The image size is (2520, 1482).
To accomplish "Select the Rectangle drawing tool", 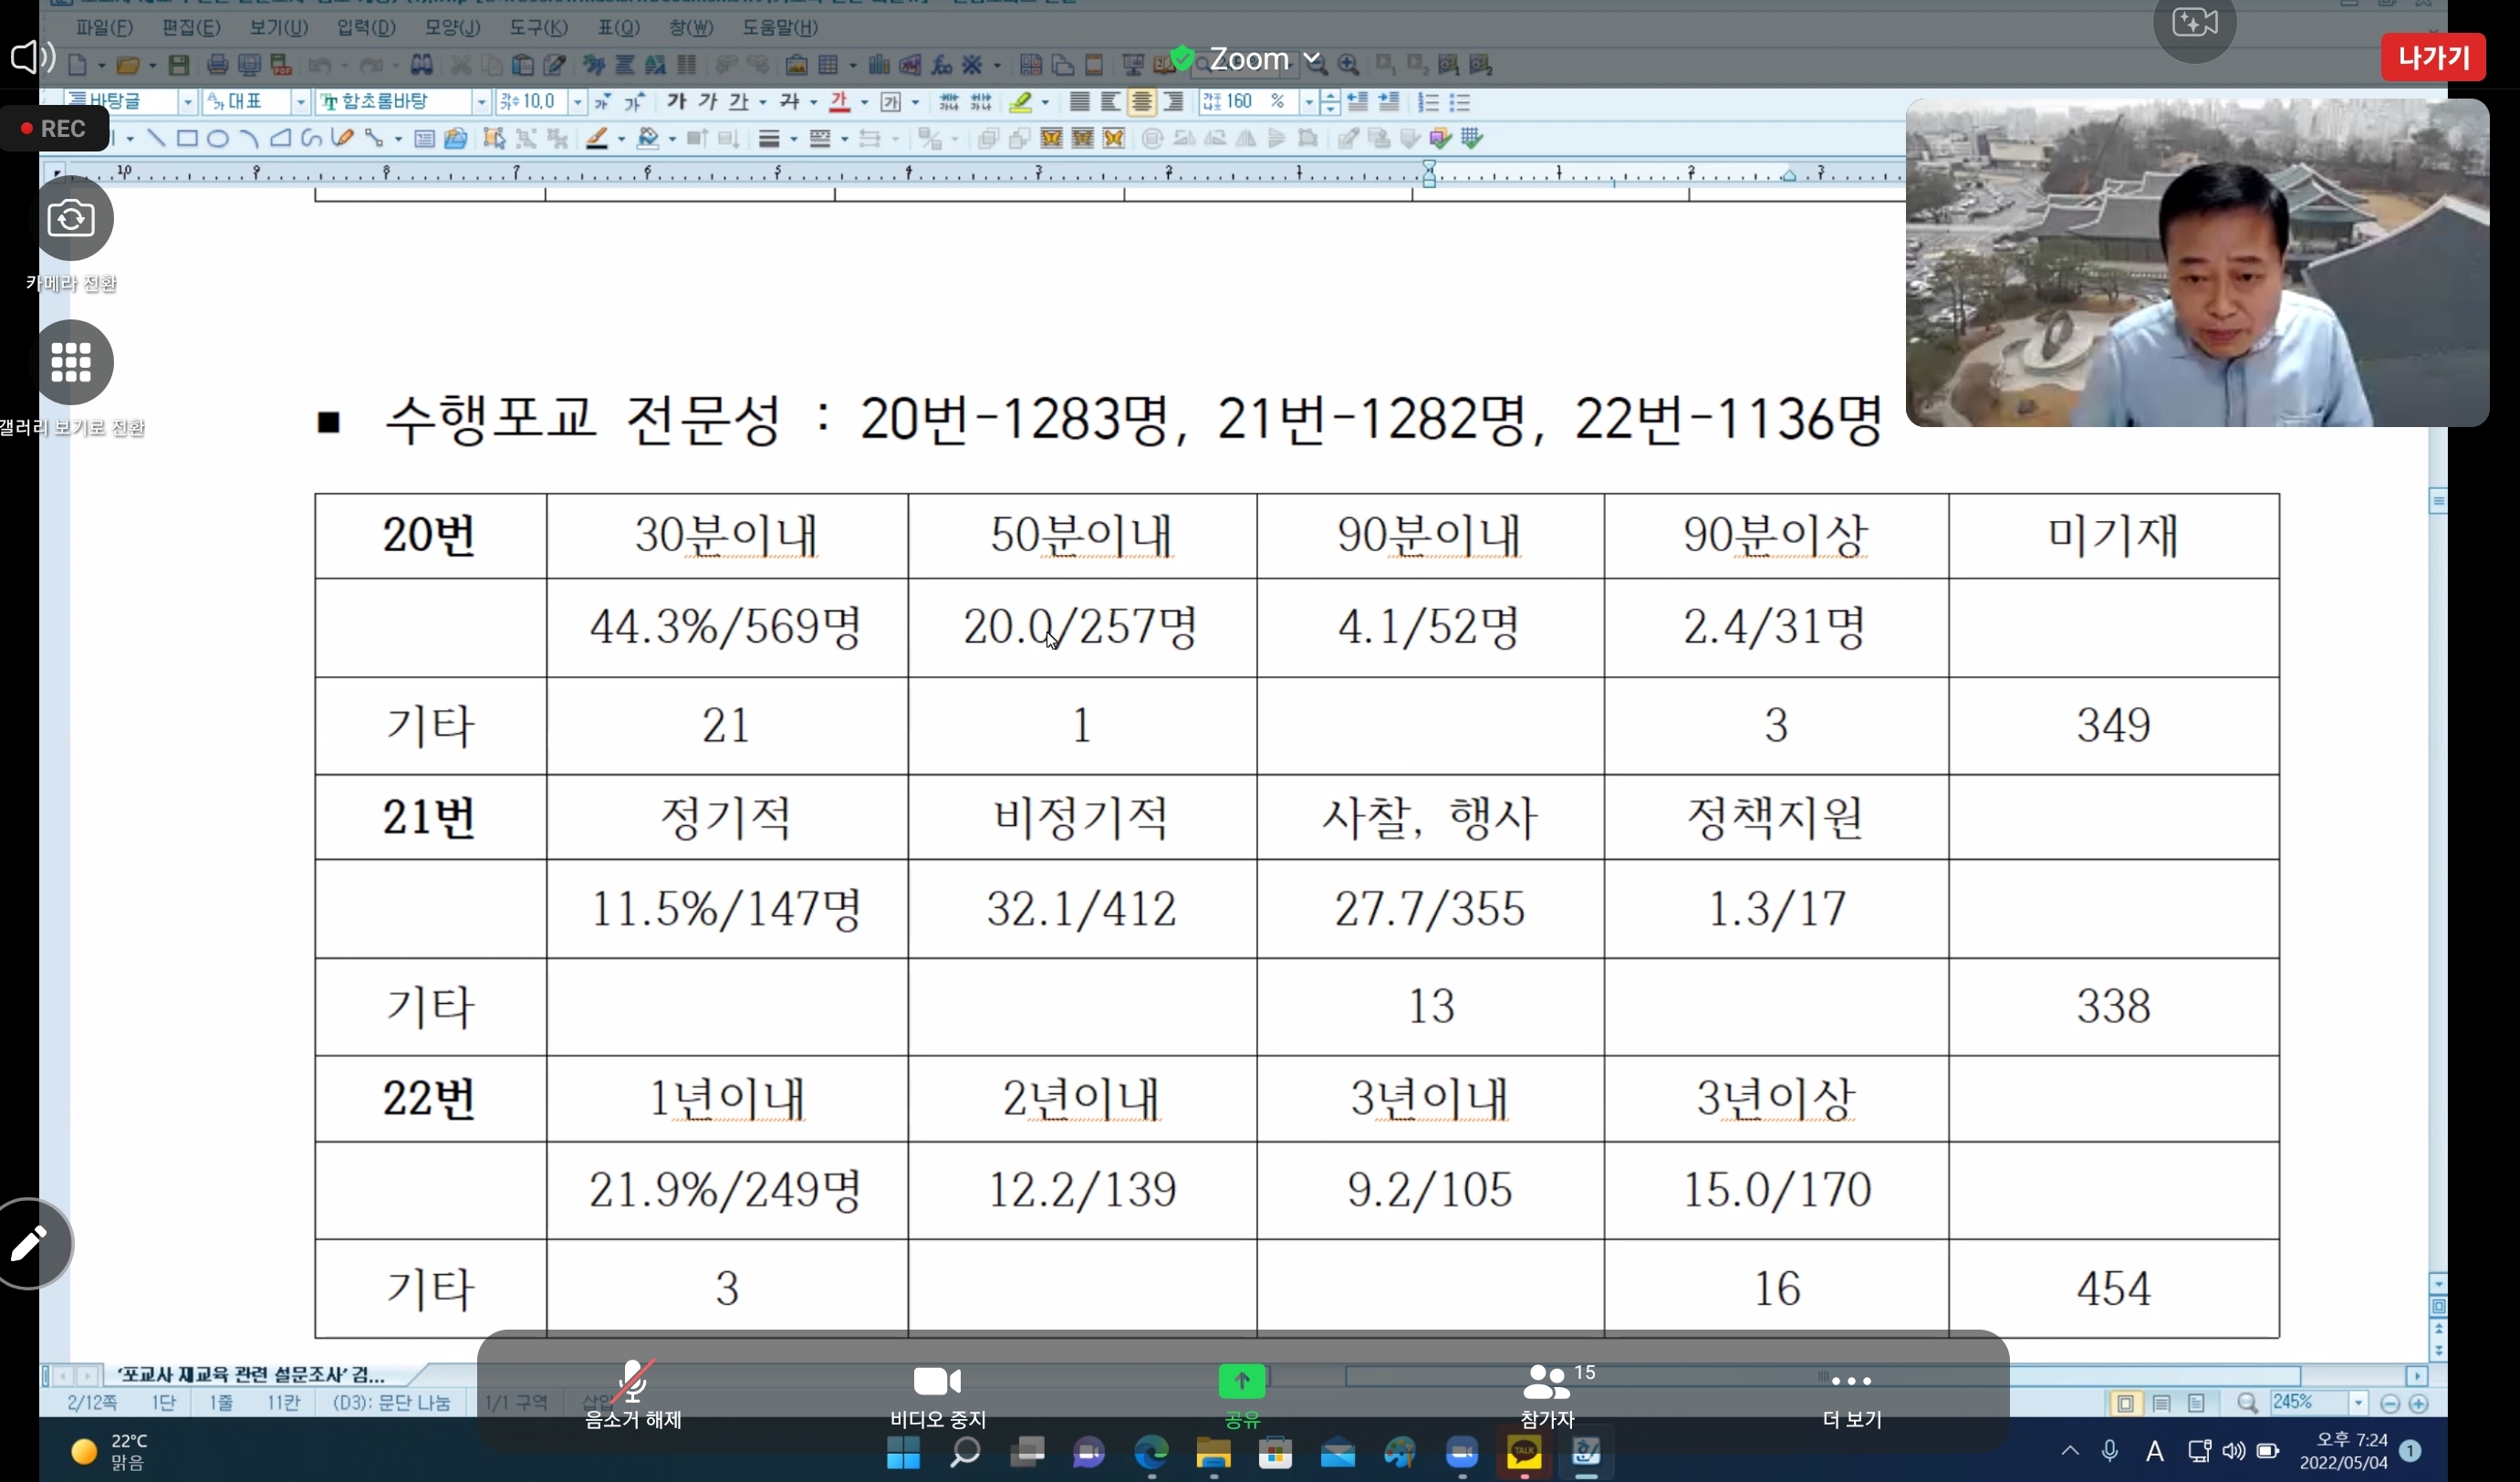I will [187, 138].
